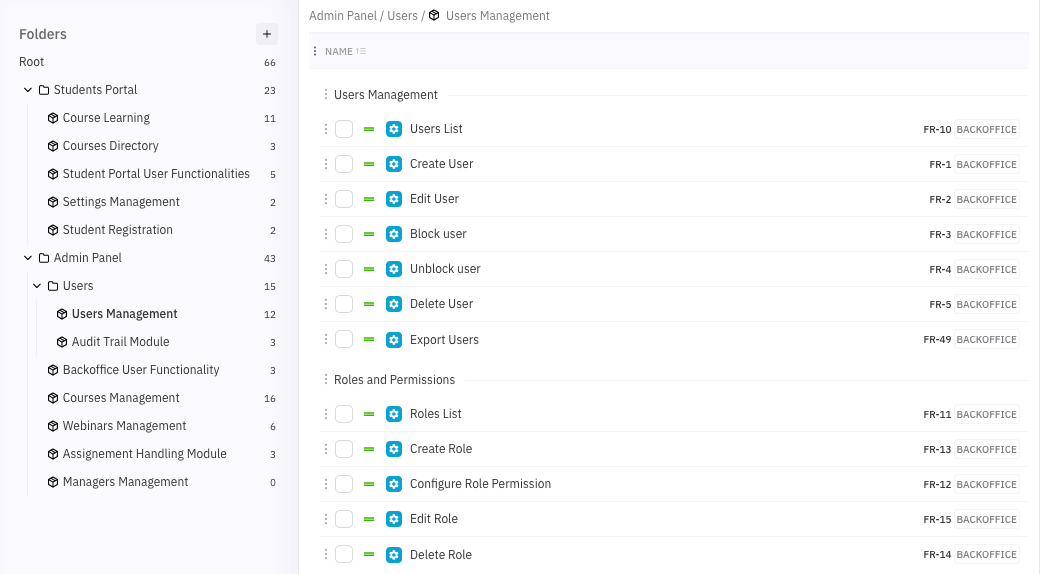Screen dimensions: 1040x574
Task: Collapse the Users folder chevron
Action: point(37,286)
